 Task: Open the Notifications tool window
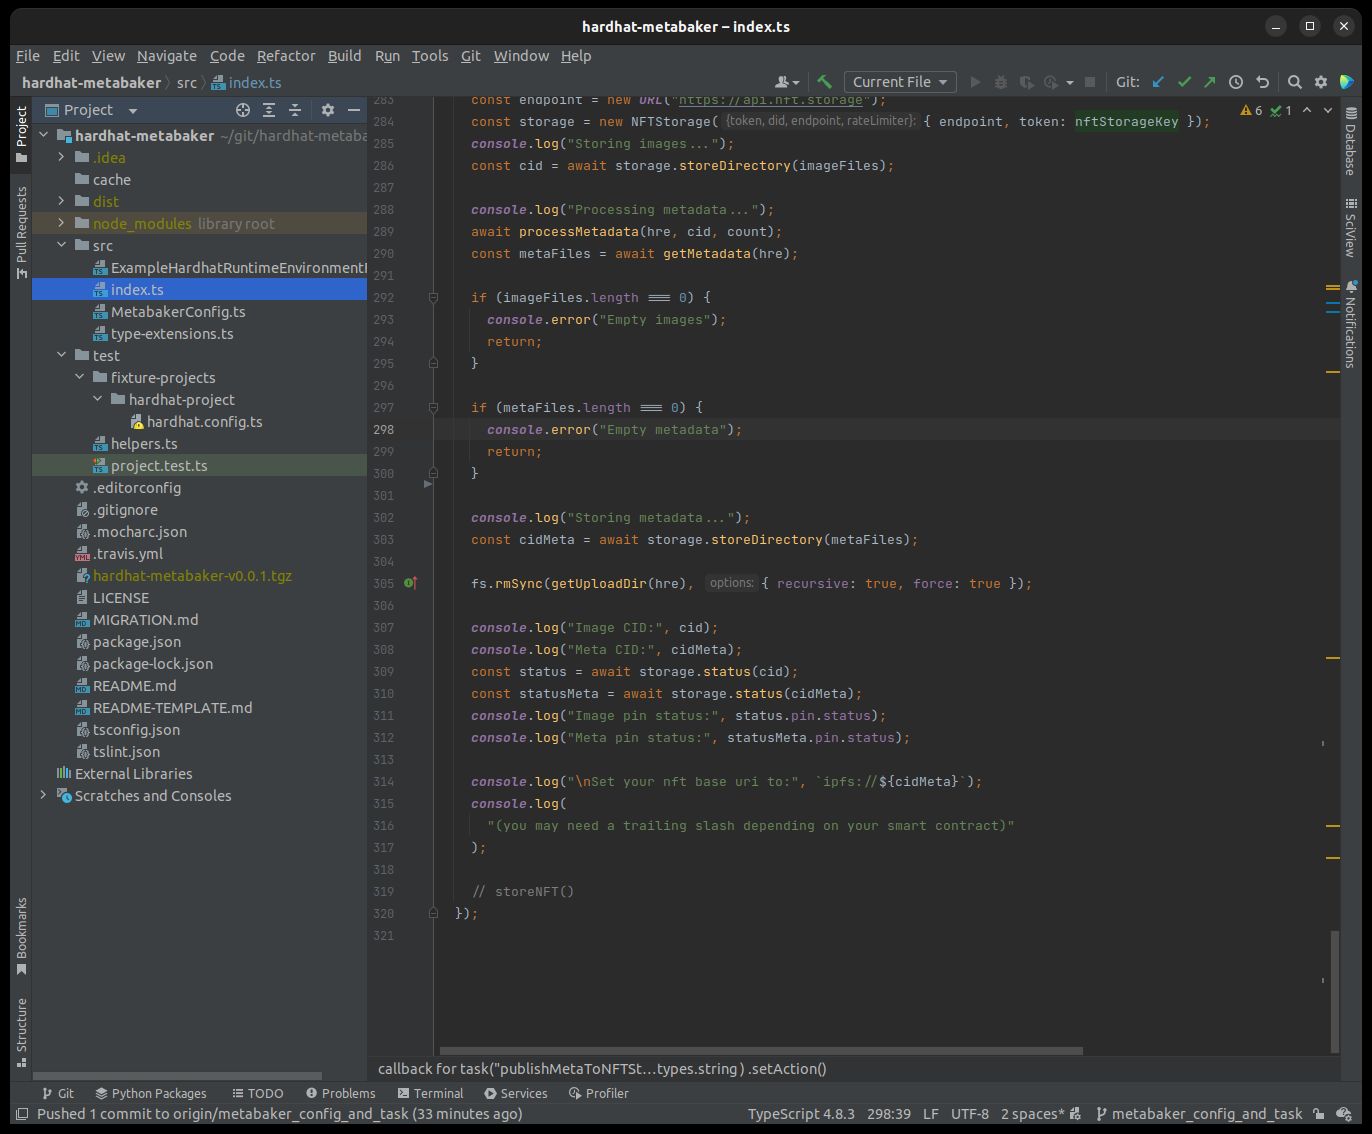[x=1350, y=324]
